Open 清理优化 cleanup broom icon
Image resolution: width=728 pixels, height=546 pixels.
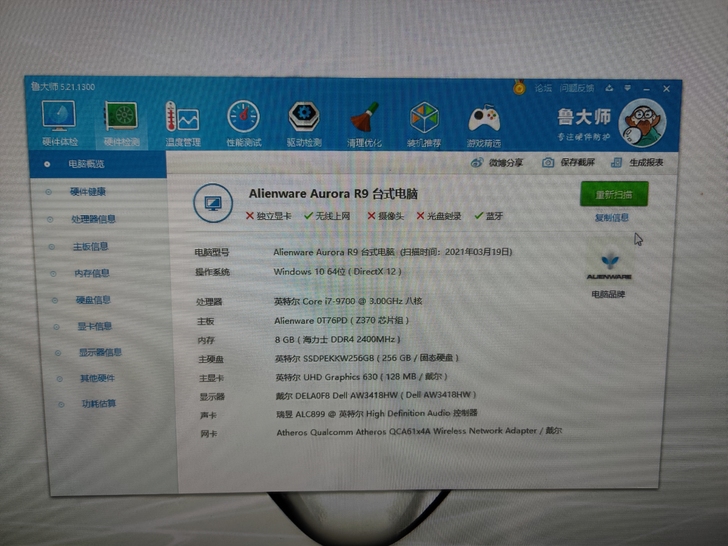click(x=364, y=125)
